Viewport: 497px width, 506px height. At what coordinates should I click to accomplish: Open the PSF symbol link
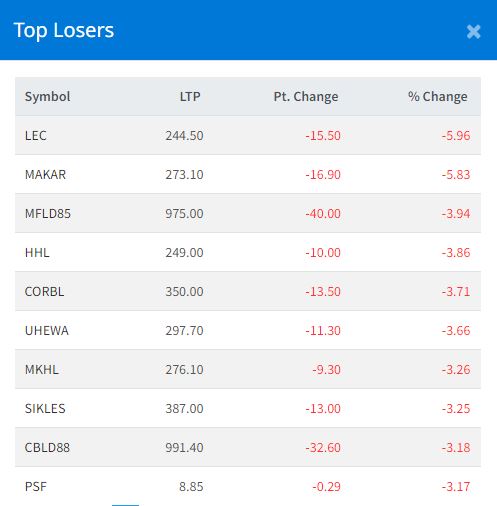(x=36, y=487)
